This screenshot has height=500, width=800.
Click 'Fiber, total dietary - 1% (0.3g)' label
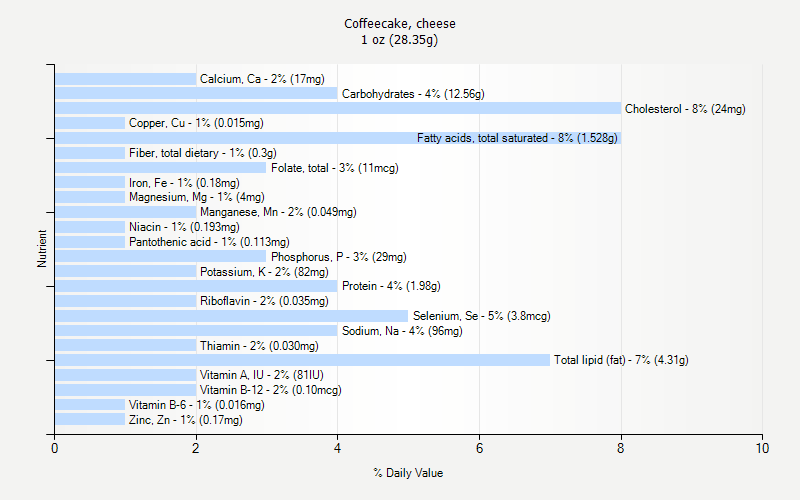point(203,153)
